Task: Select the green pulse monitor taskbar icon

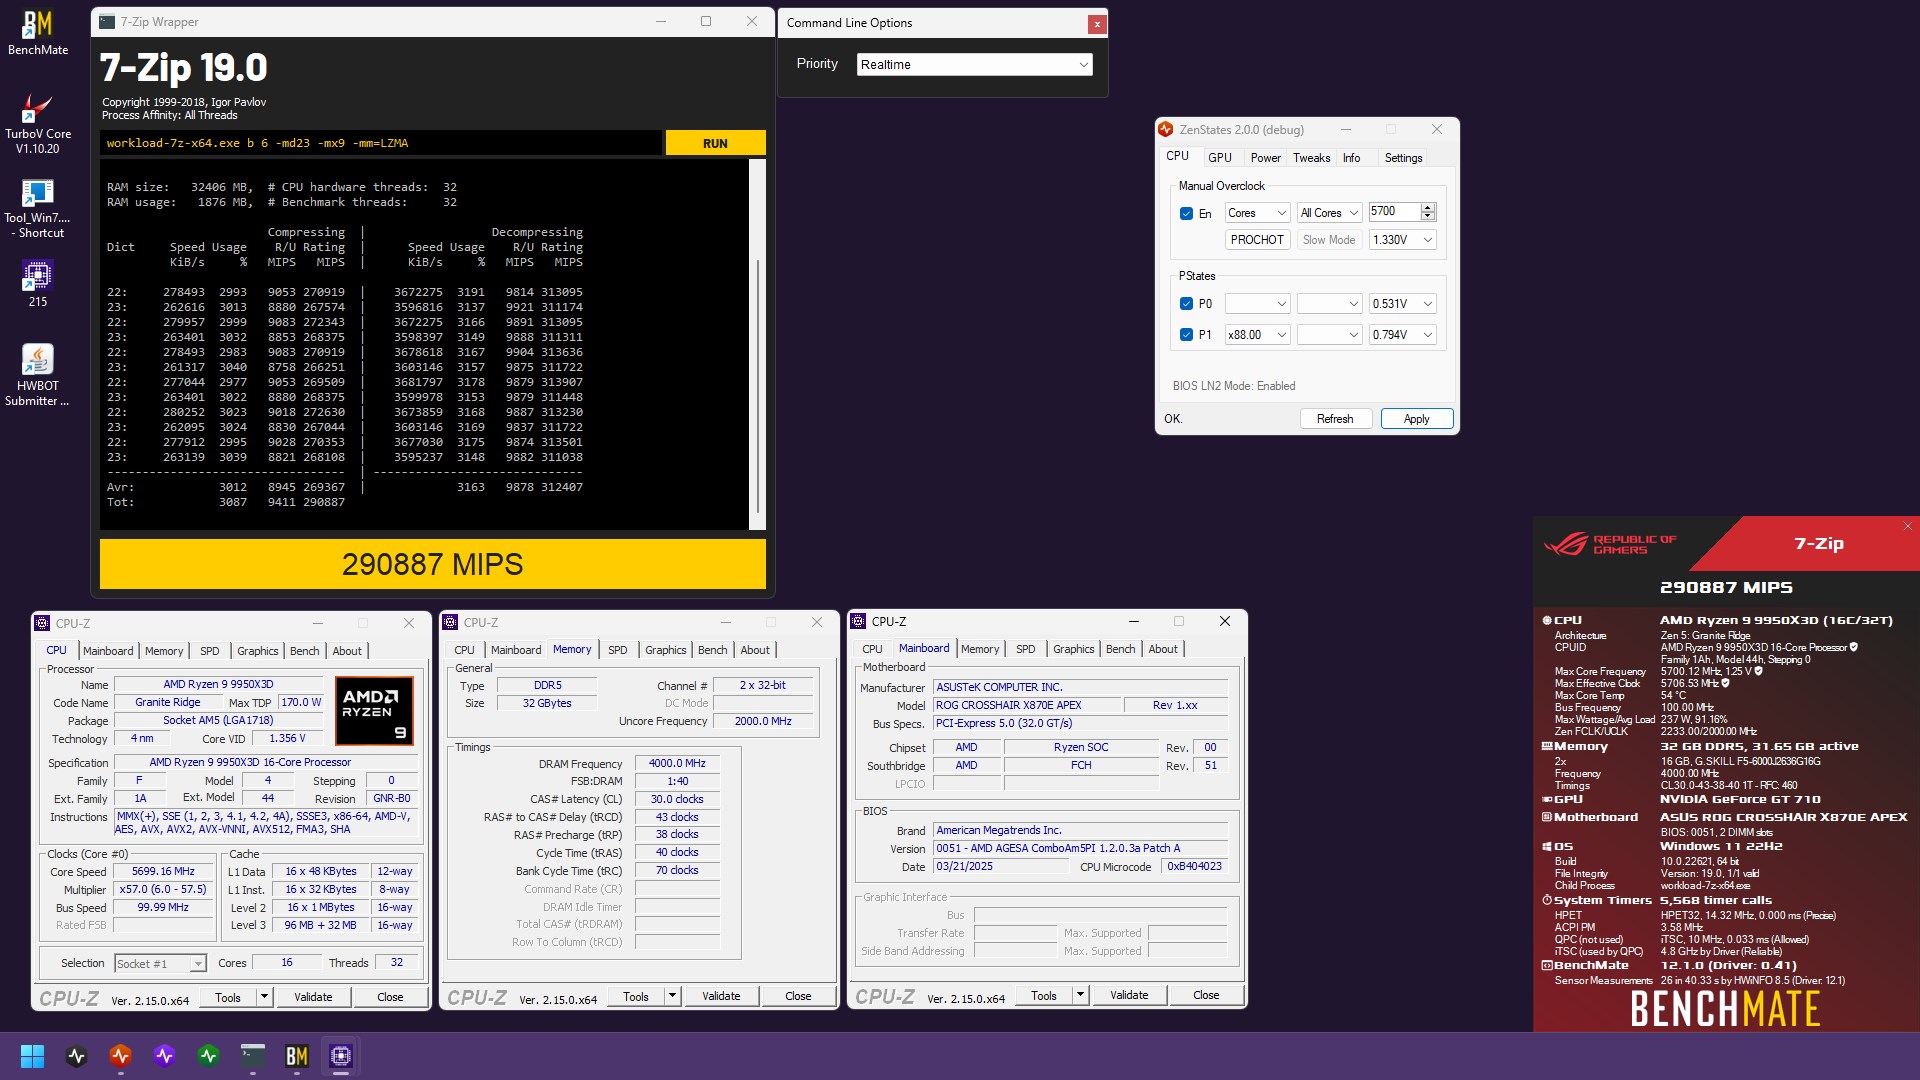Action: 209,1056
